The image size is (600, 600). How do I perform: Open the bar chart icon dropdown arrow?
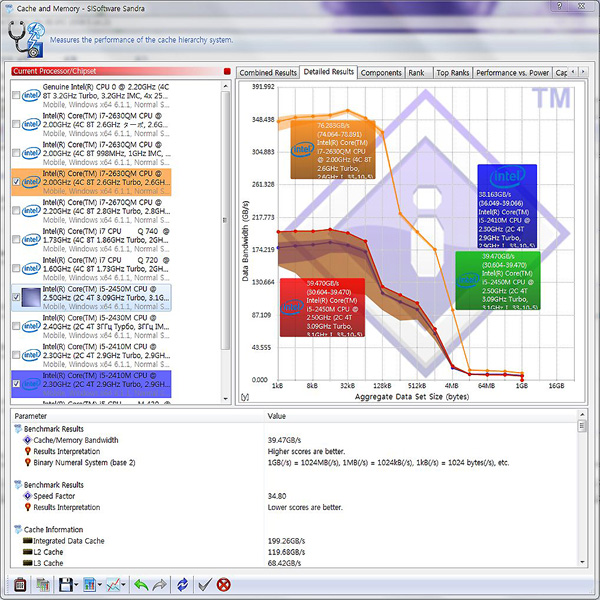tap(99, 585)
